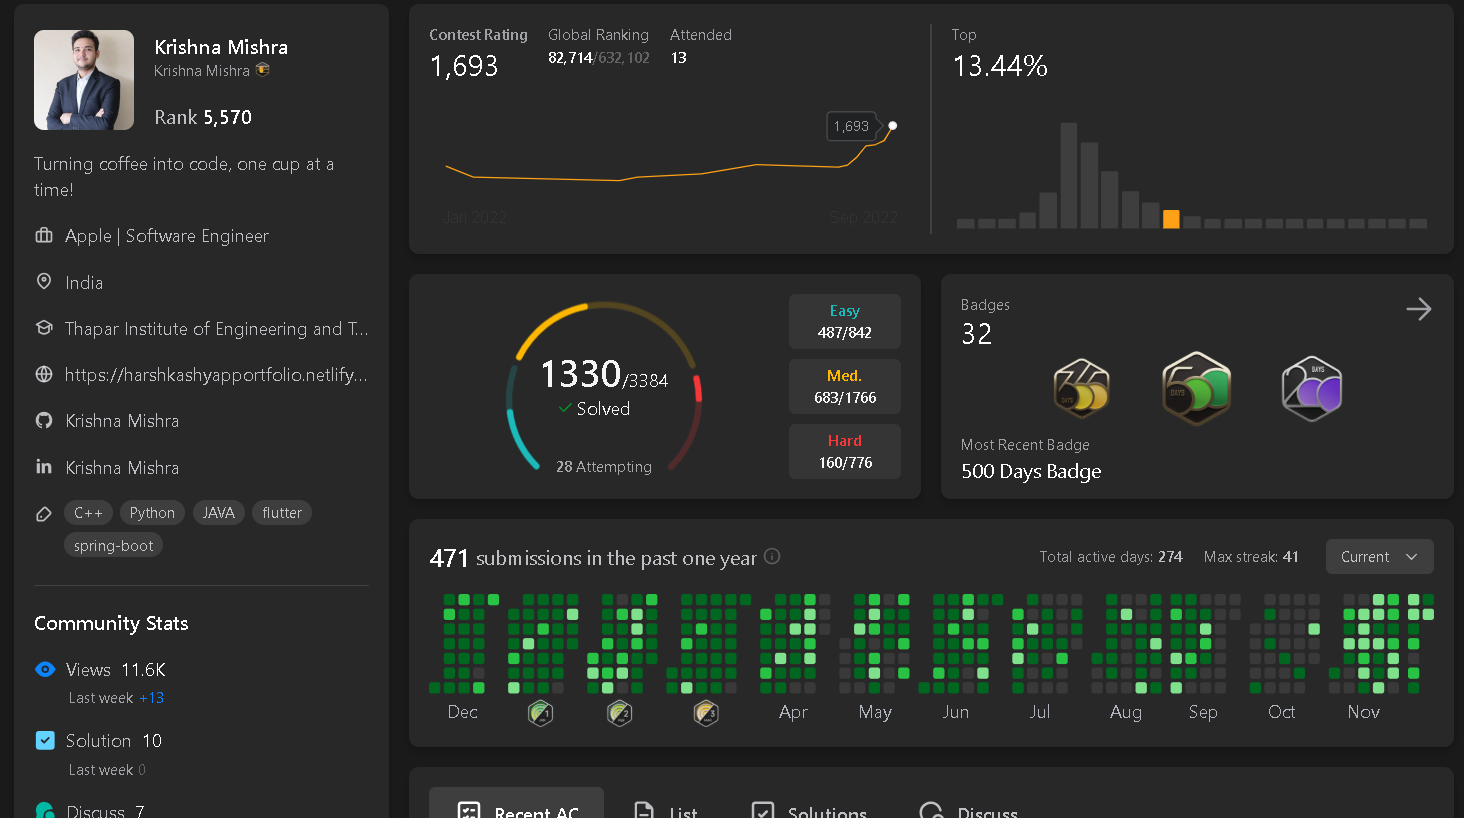Image resolution: width=1464 pixels, height=818 pixels.
Task: Click the Attended 13 contests value
Action: pos(679,58)
